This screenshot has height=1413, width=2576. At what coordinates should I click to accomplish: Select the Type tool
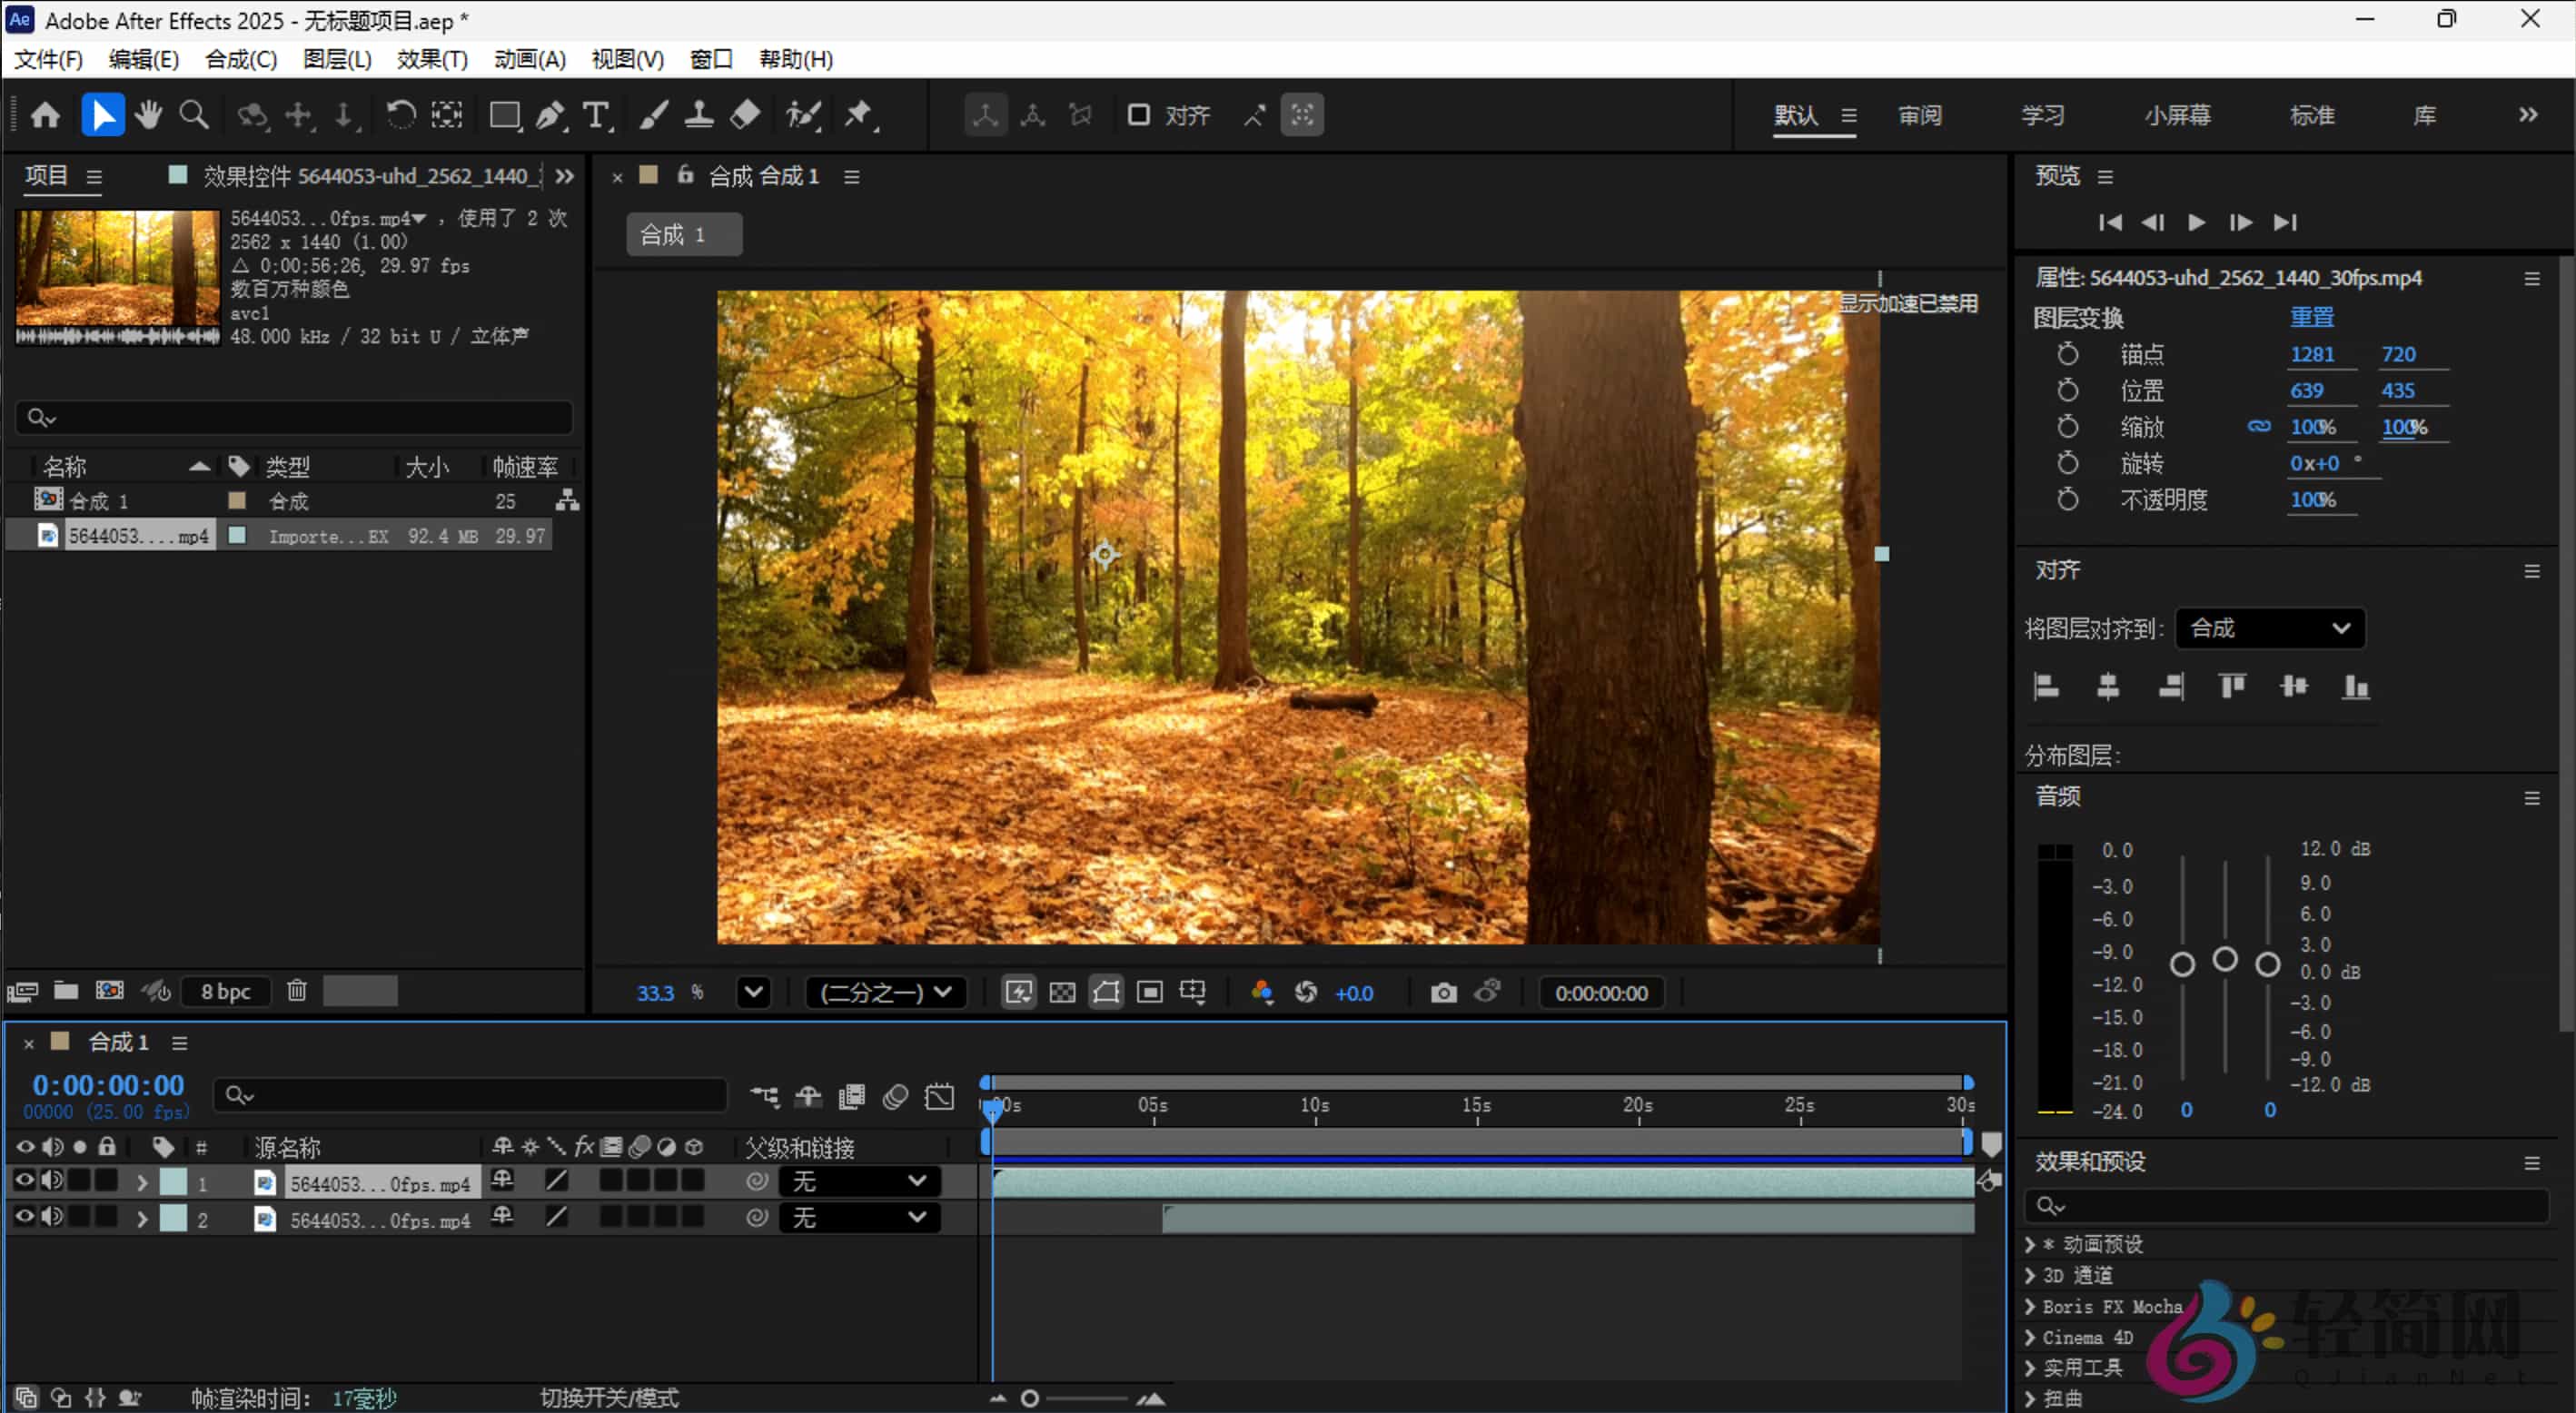(597, 114)
